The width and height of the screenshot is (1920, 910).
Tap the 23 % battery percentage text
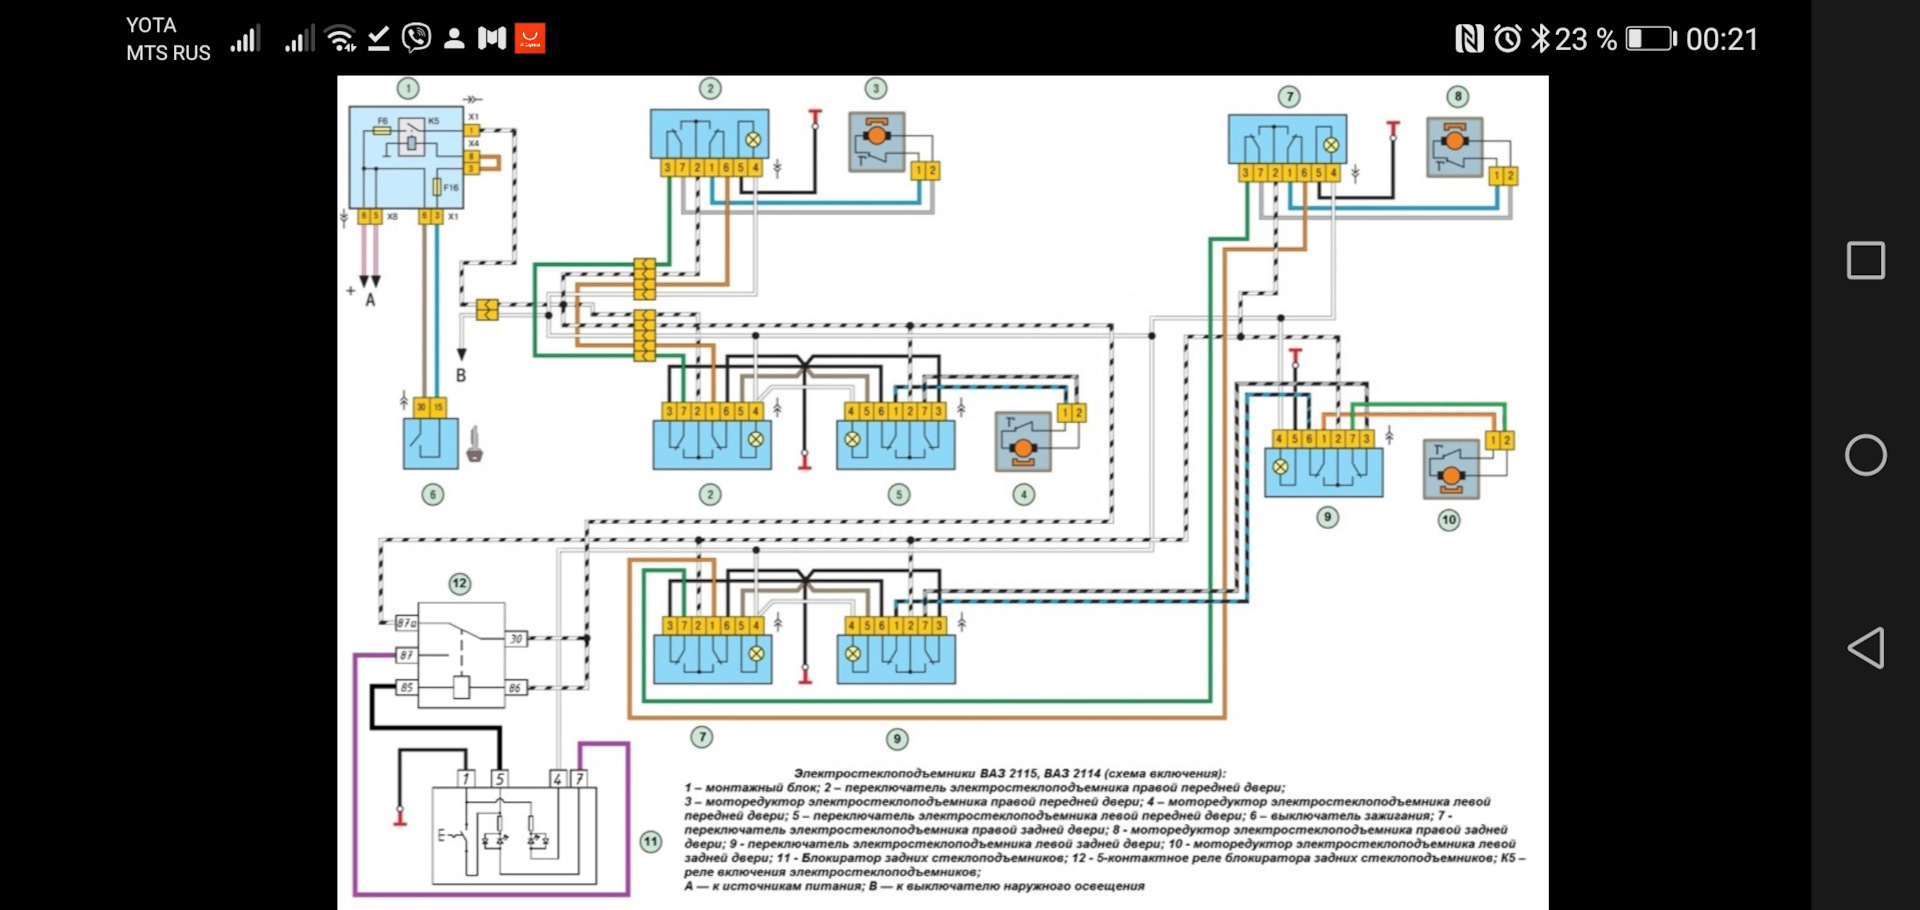[1586, 39]
